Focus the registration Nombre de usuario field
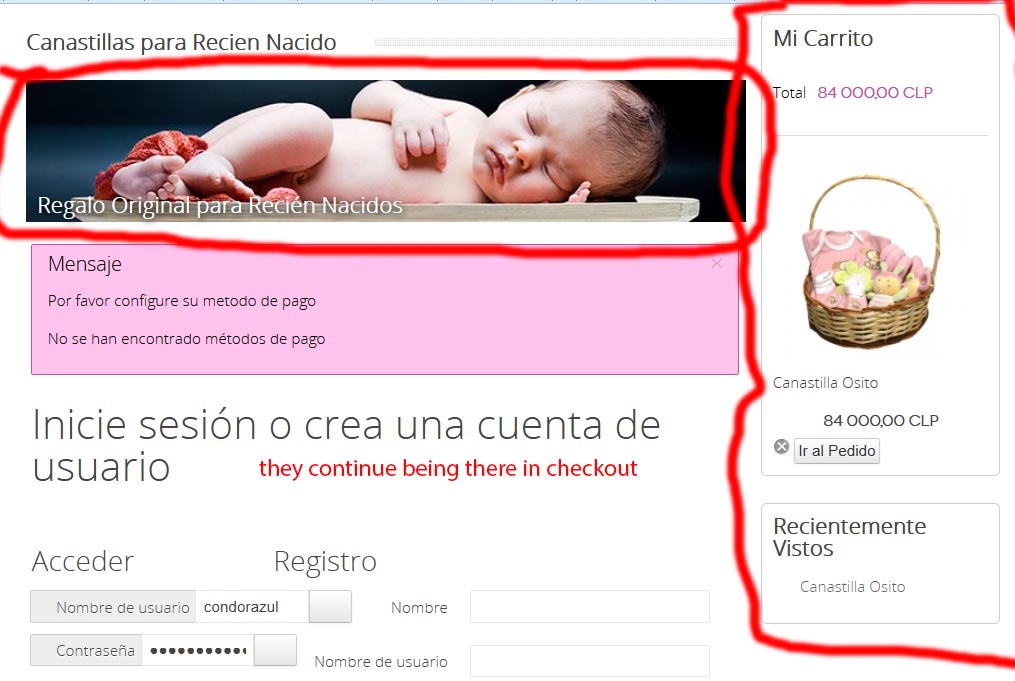Viewport: 1015px width, 681px height. (590, 661)
